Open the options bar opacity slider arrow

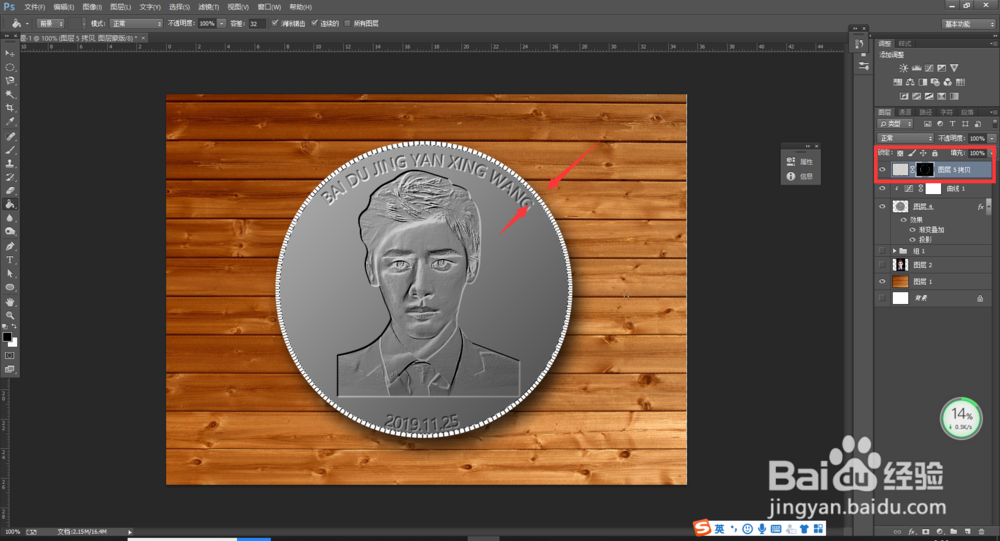(x=221, y=24)
